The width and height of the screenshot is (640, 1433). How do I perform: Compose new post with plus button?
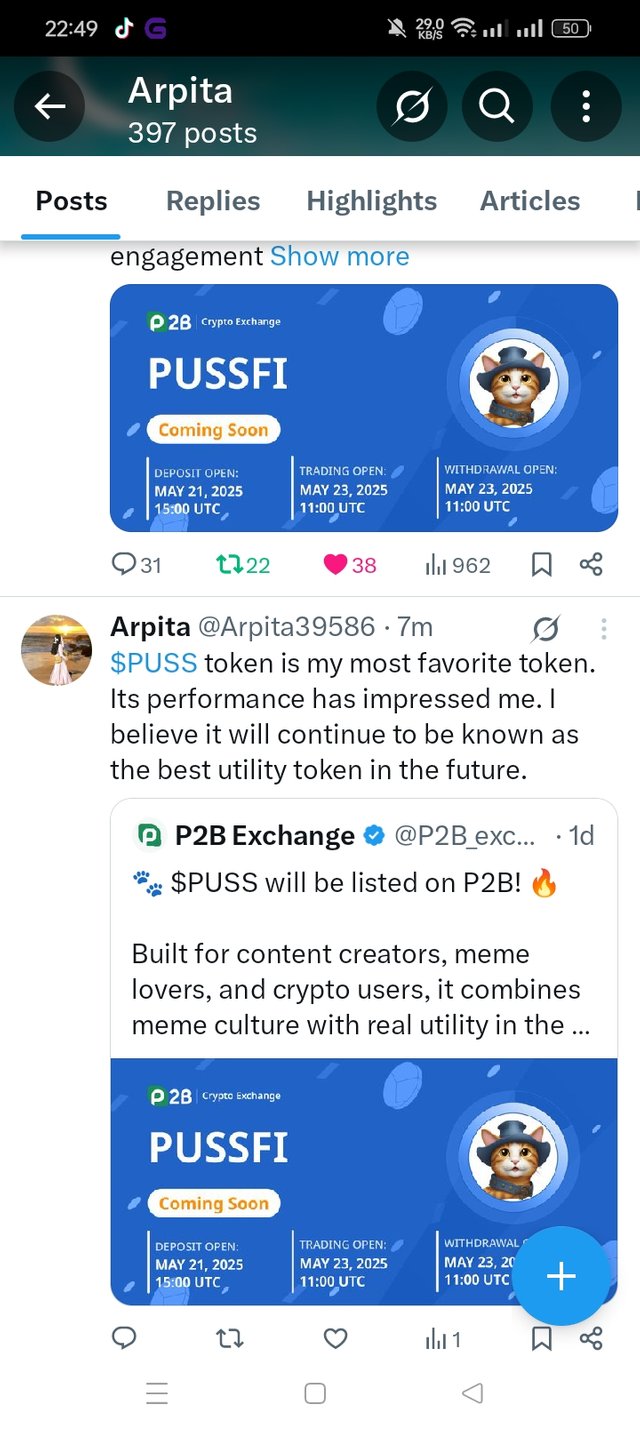click(561, 1276)
